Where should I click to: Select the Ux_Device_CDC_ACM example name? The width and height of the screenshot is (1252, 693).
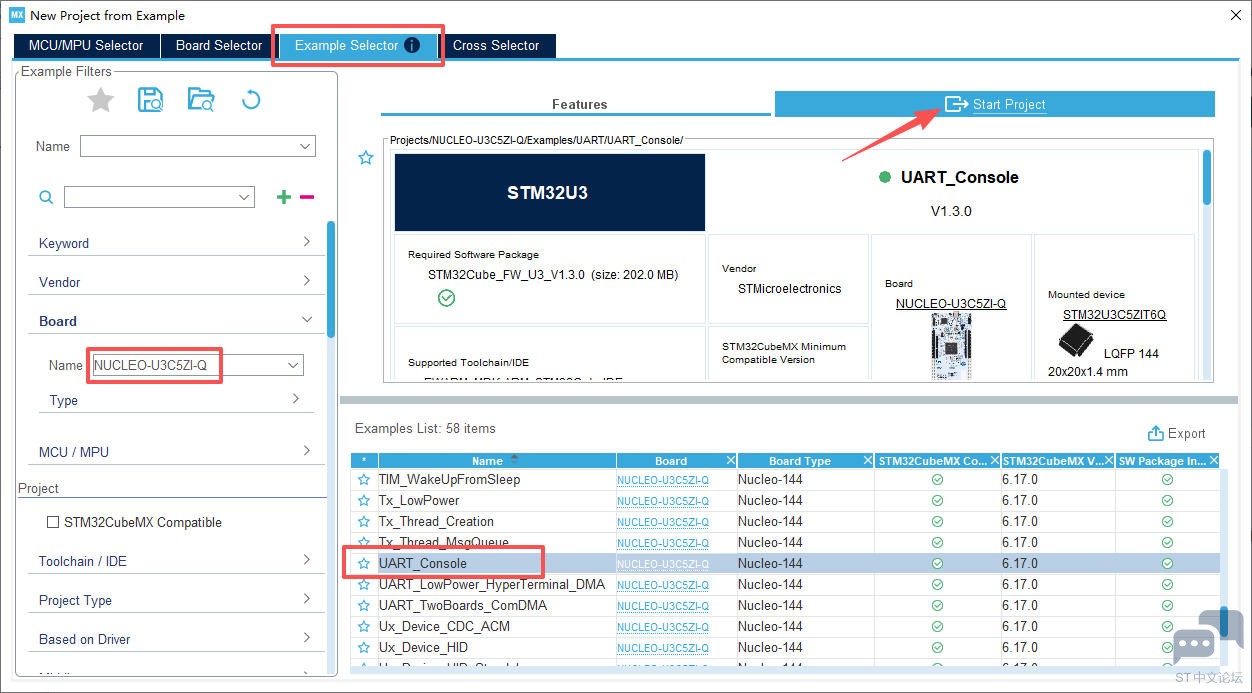(x=444, y=626)
